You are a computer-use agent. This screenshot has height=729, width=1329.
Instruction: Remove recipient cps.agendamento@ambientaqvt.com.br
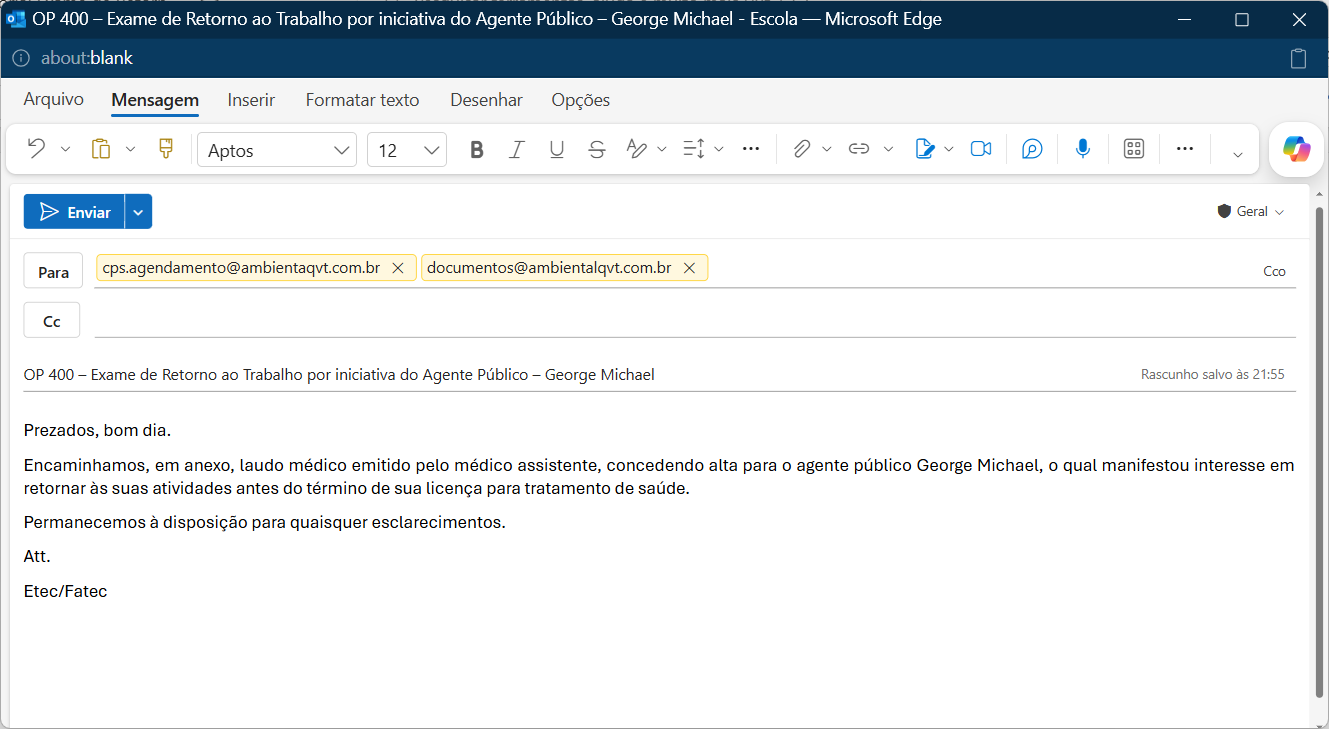click(398, 268)
